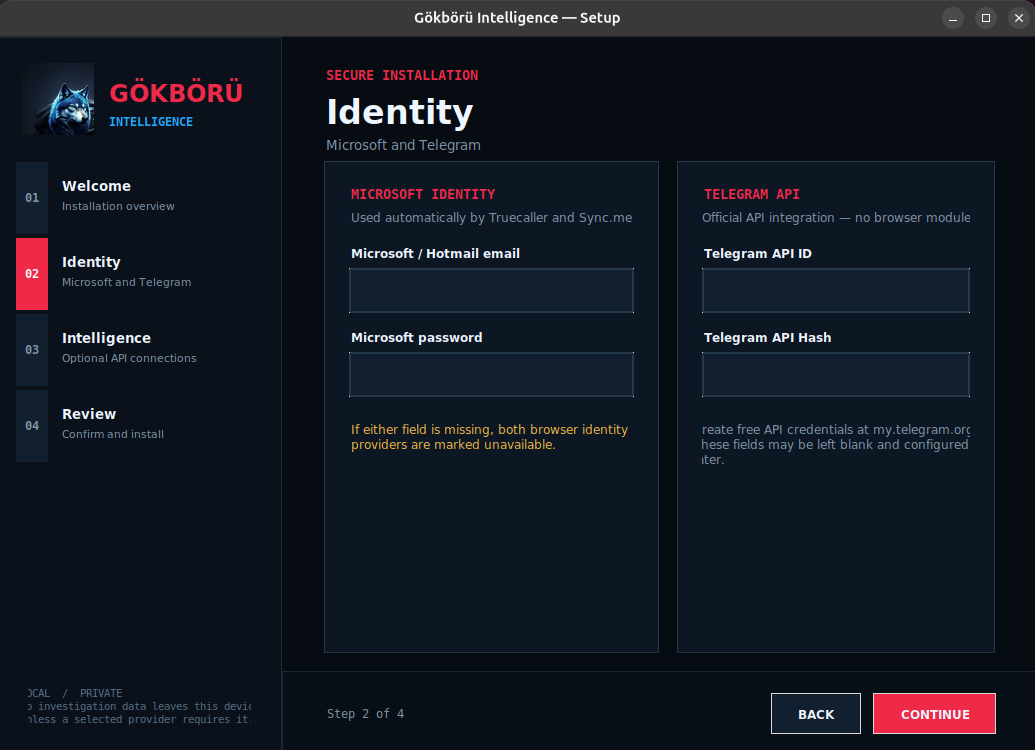Focus the Microsoft password field
Image resolution: width=1035 pixels, height=750 pixels.
491,374
